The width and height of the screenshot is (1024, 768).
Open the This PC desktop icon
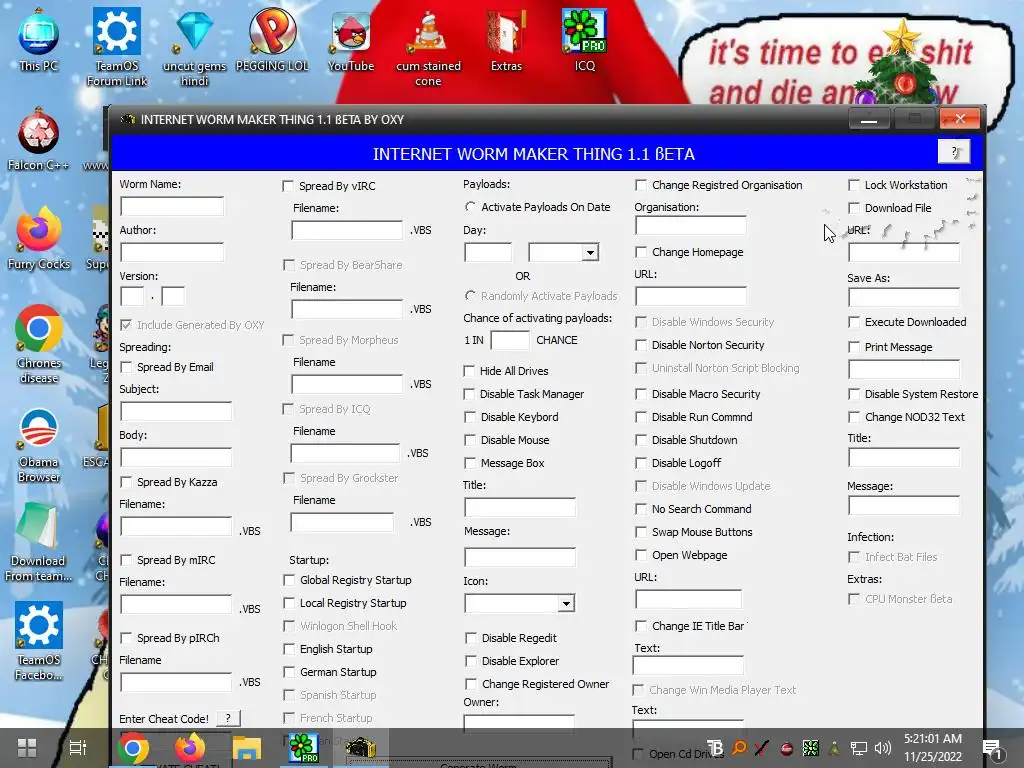click(x=39, y=39)
